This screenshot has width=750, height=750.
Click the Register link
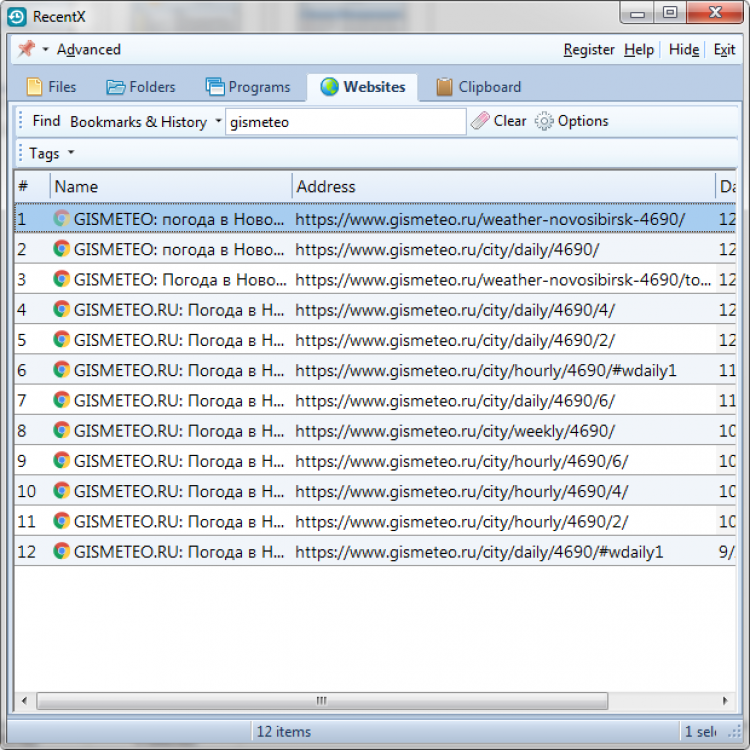[588, 49]
